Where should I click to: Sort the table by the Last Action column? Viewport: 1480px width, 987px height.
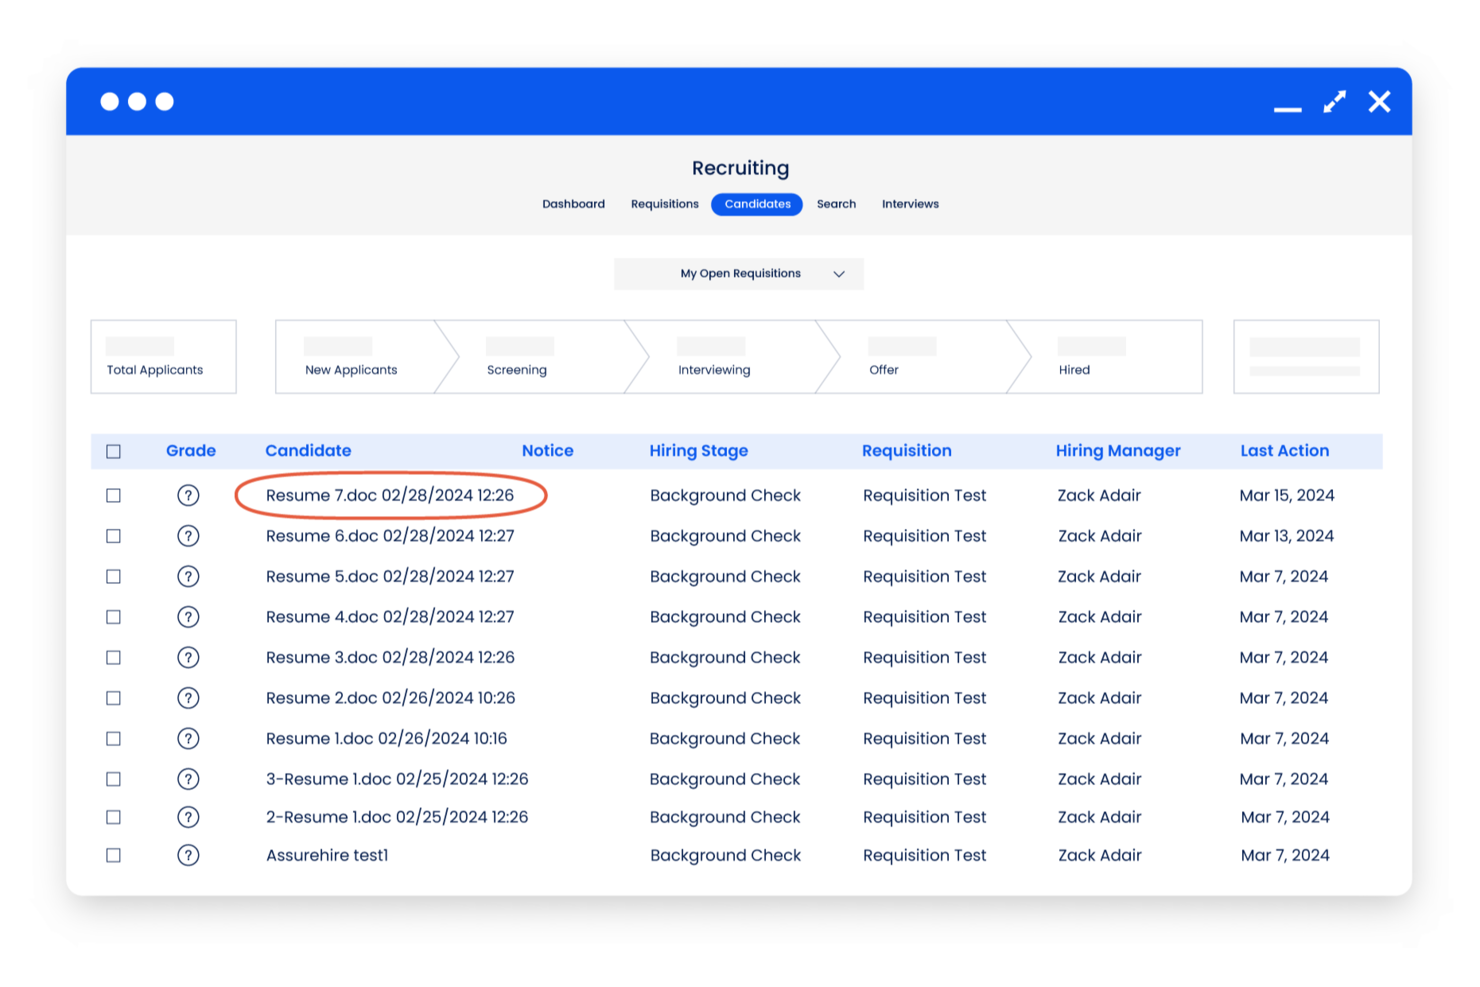[1285, 451]
